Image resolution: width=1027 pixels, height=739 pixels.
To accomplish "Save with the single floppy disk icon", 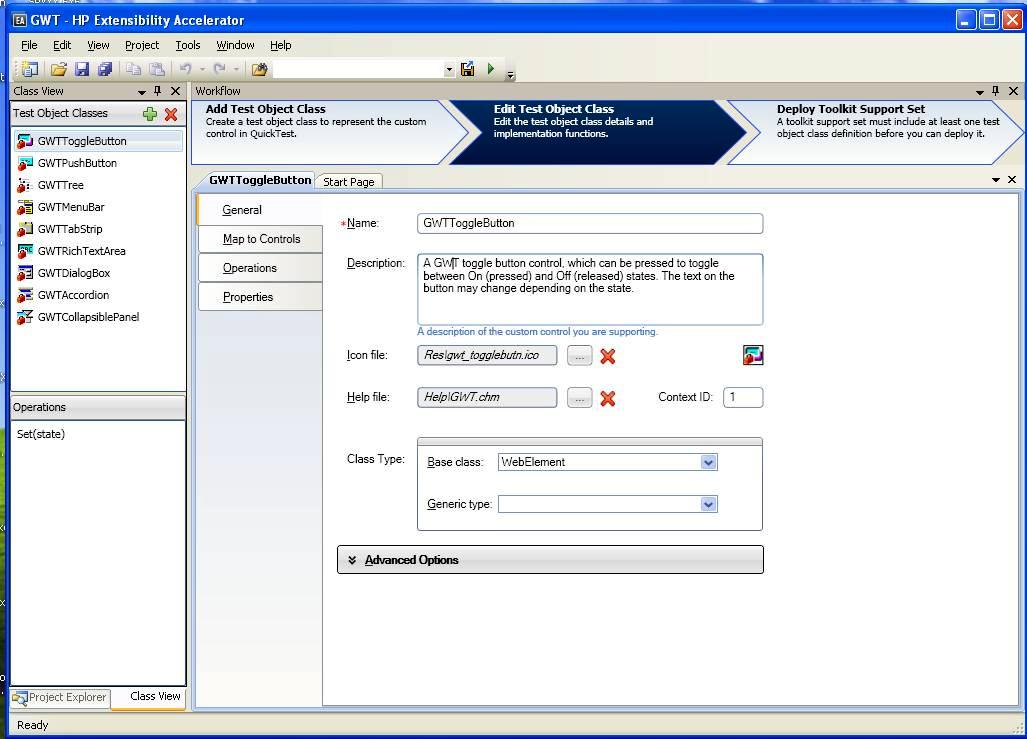I will (82, 69).
